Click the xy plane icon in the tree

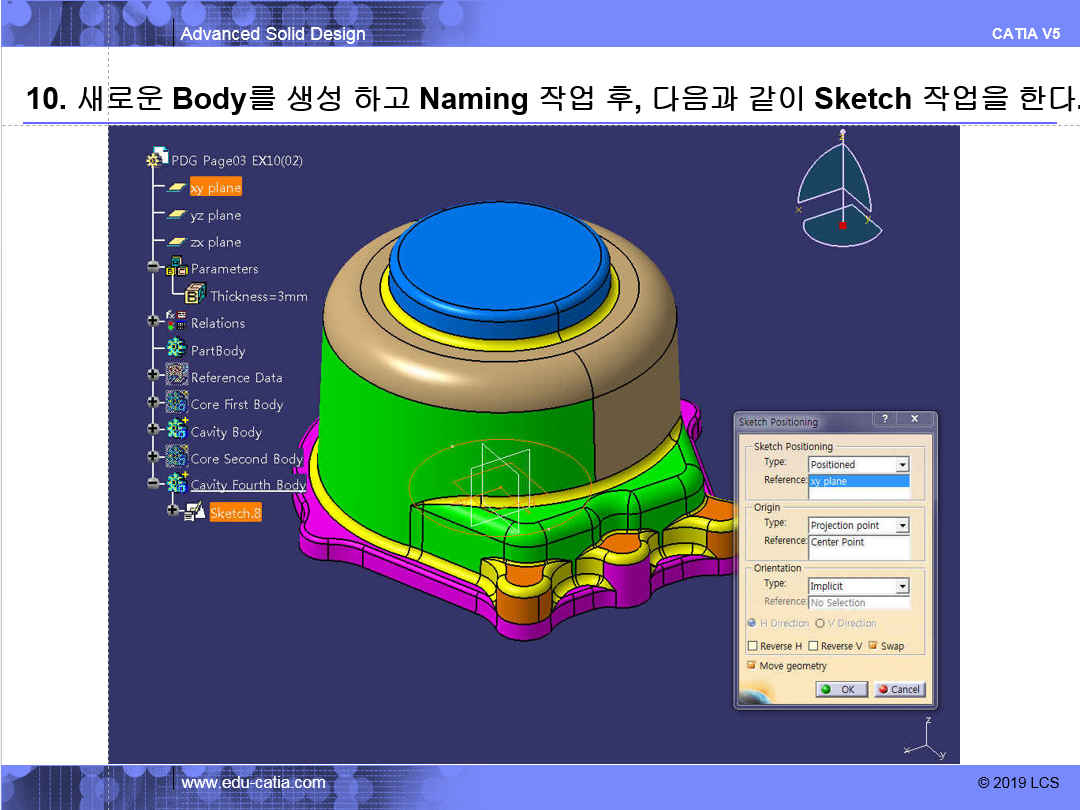point(177,188)
